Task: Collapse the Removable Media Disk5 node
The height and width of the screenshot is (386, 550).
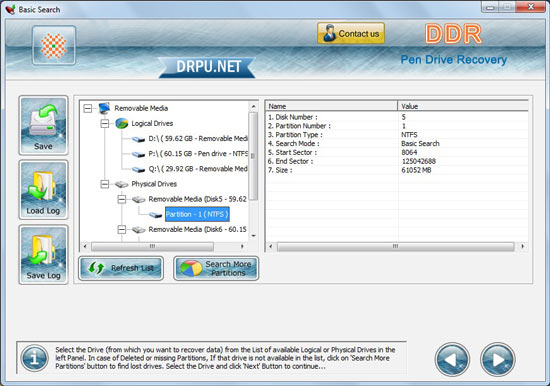Action: pos(122,199)
